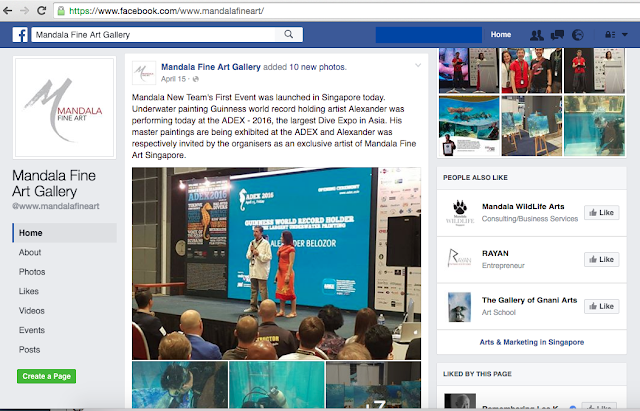Open the Photos section
This screenshot has width=640, height=411.
coord(32,272)
